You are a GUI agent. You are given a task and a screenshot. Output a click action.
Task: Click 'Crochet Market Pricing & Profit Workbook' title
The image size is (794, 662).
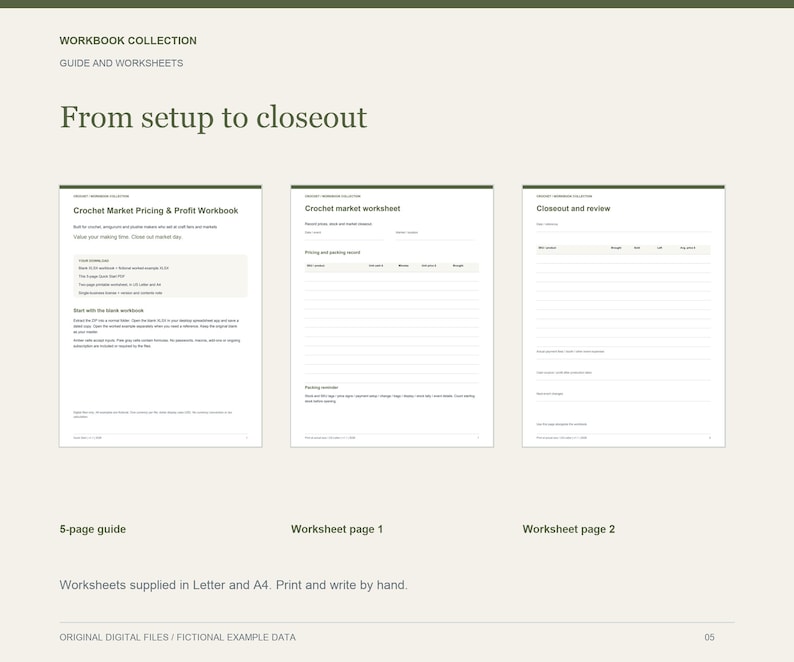click(155, 211)
